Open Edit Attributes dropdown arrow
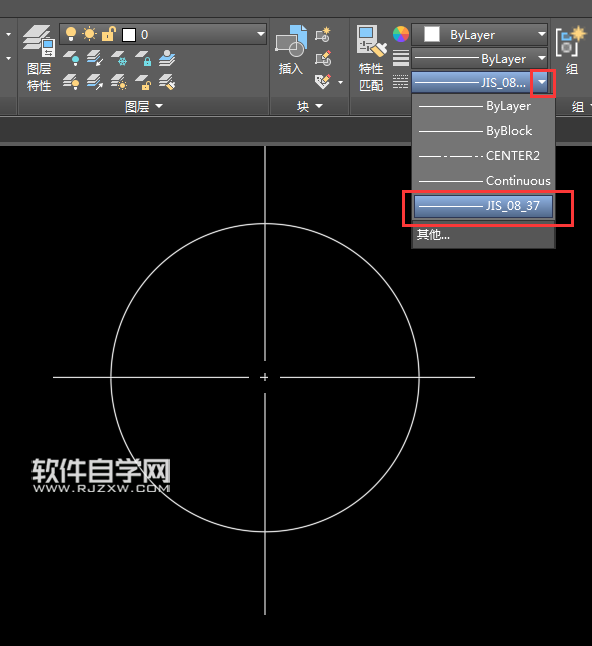 (340, 82)
